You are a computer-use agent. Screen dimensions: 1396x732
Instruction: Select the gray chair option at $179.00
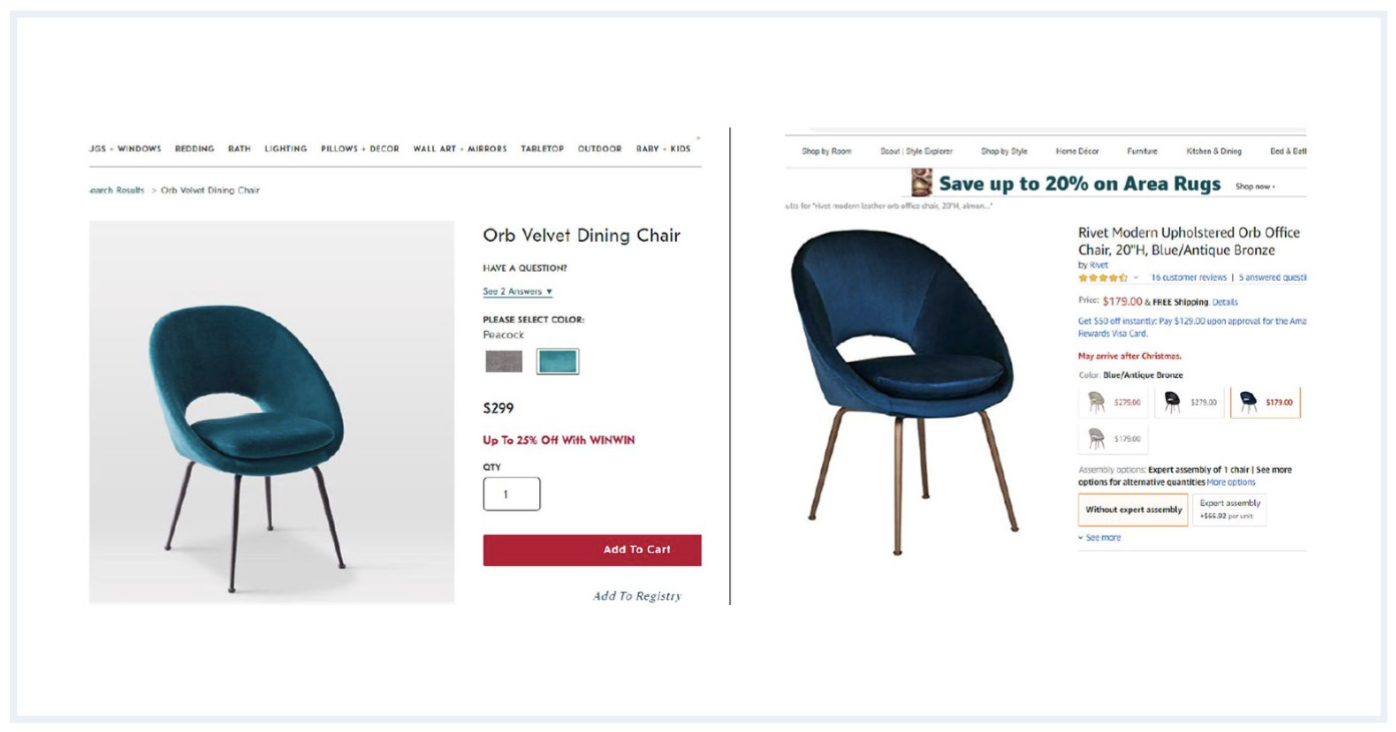tap(1113, 438)
